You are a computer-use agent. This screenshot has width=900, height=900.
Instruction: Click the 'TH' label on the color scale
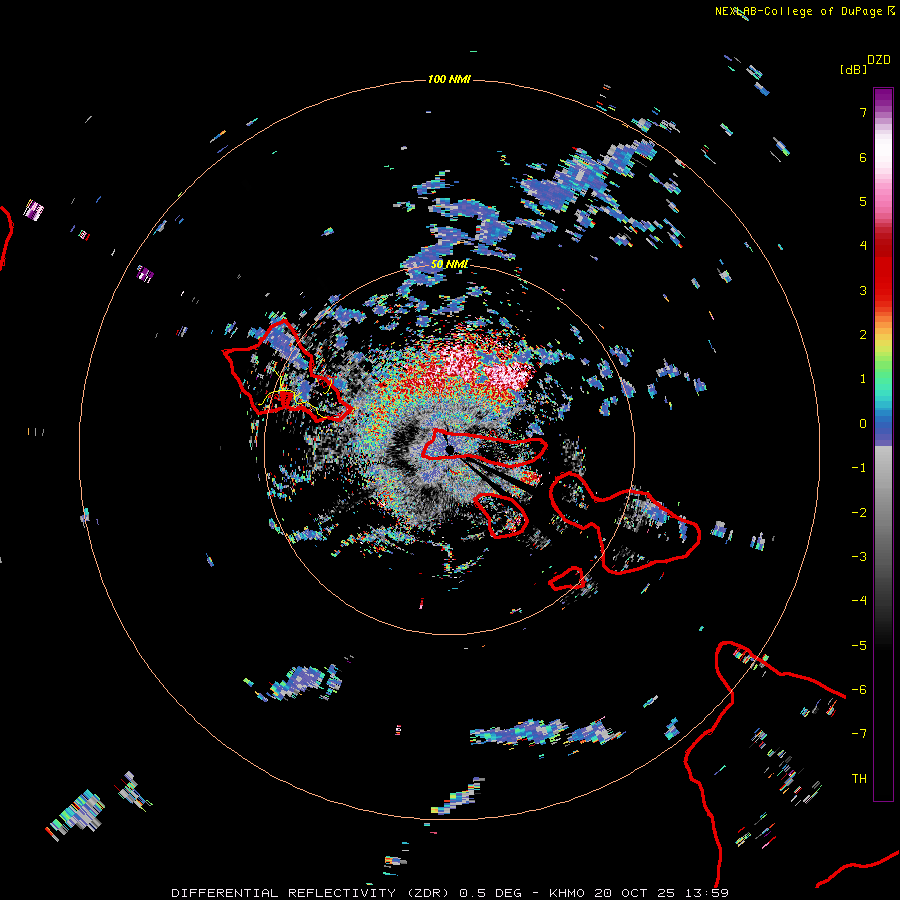coord(859,778)
